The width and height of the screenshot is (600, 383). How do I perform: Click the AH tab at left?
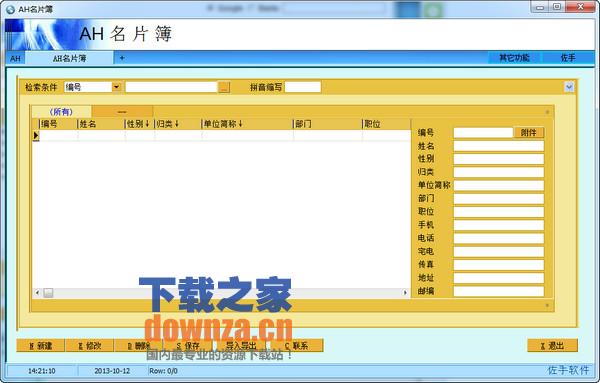(15, 58)
